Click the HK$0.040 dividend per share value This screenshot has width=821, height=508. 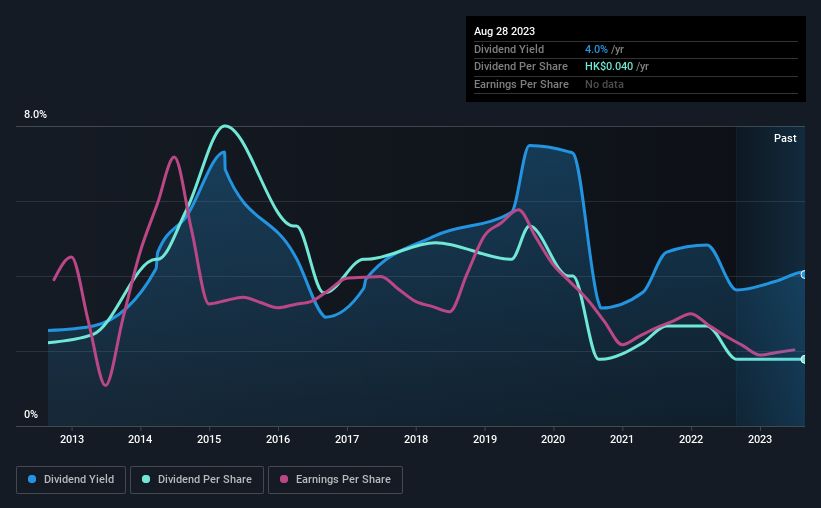tap(609, 67)
